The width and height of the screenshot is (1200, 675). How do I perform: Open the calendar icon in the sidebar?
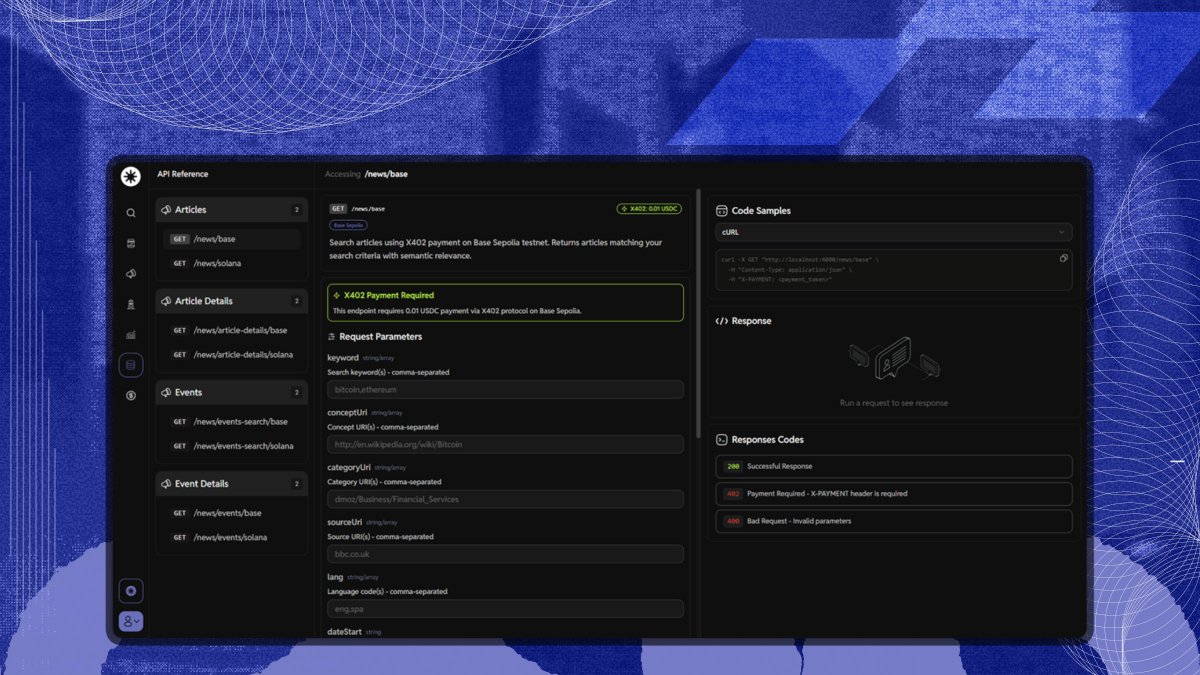pos(131,243)
